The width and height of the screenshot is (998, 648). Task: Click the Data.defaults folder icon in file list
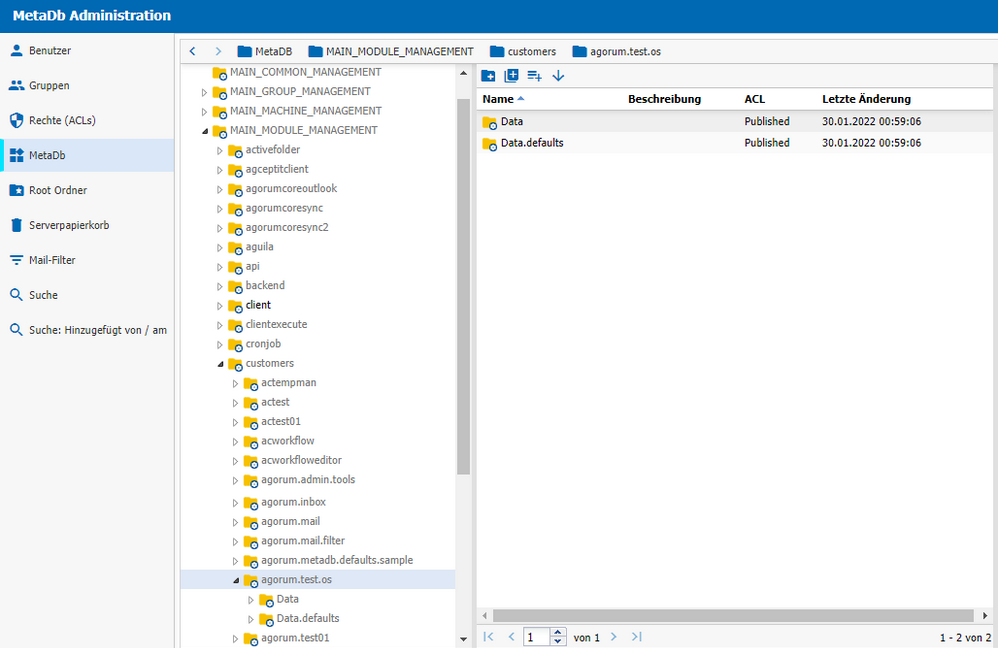[x=489, y=144]
